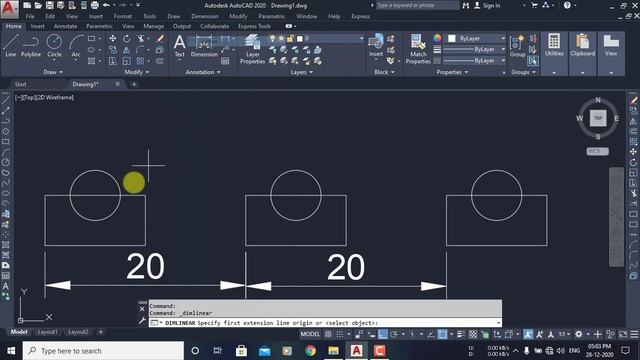
Task: Select the Polyline tool
Action: click(31, 45)
